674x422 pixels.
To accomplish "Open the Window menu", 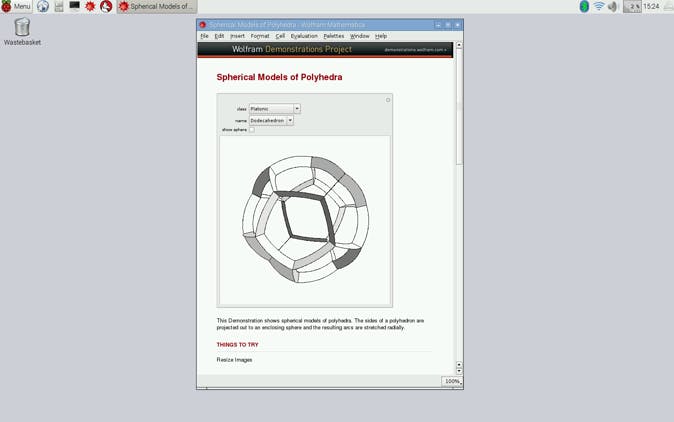I will (x=359, y=36).
